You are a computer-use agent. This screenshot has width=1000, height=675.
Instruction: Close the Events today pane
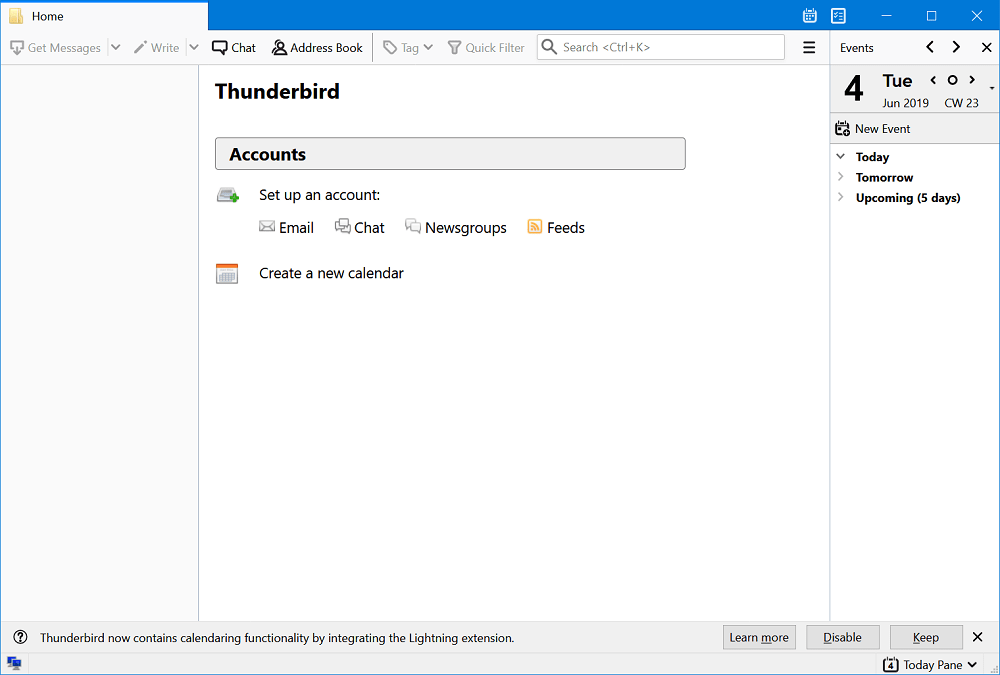point(987,47)
